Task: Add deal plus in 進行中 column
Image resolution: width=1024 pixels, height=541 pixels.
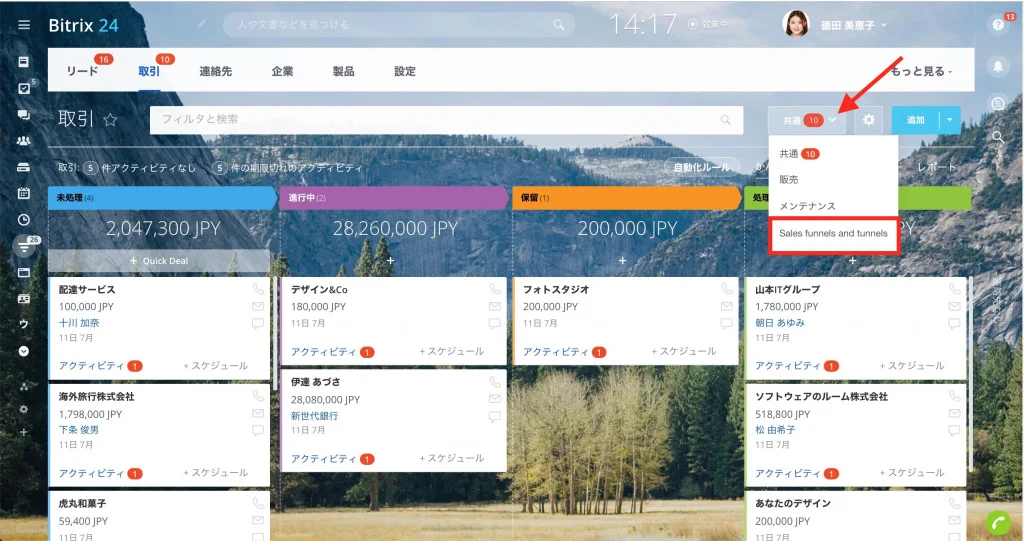Action: point(391,261)
